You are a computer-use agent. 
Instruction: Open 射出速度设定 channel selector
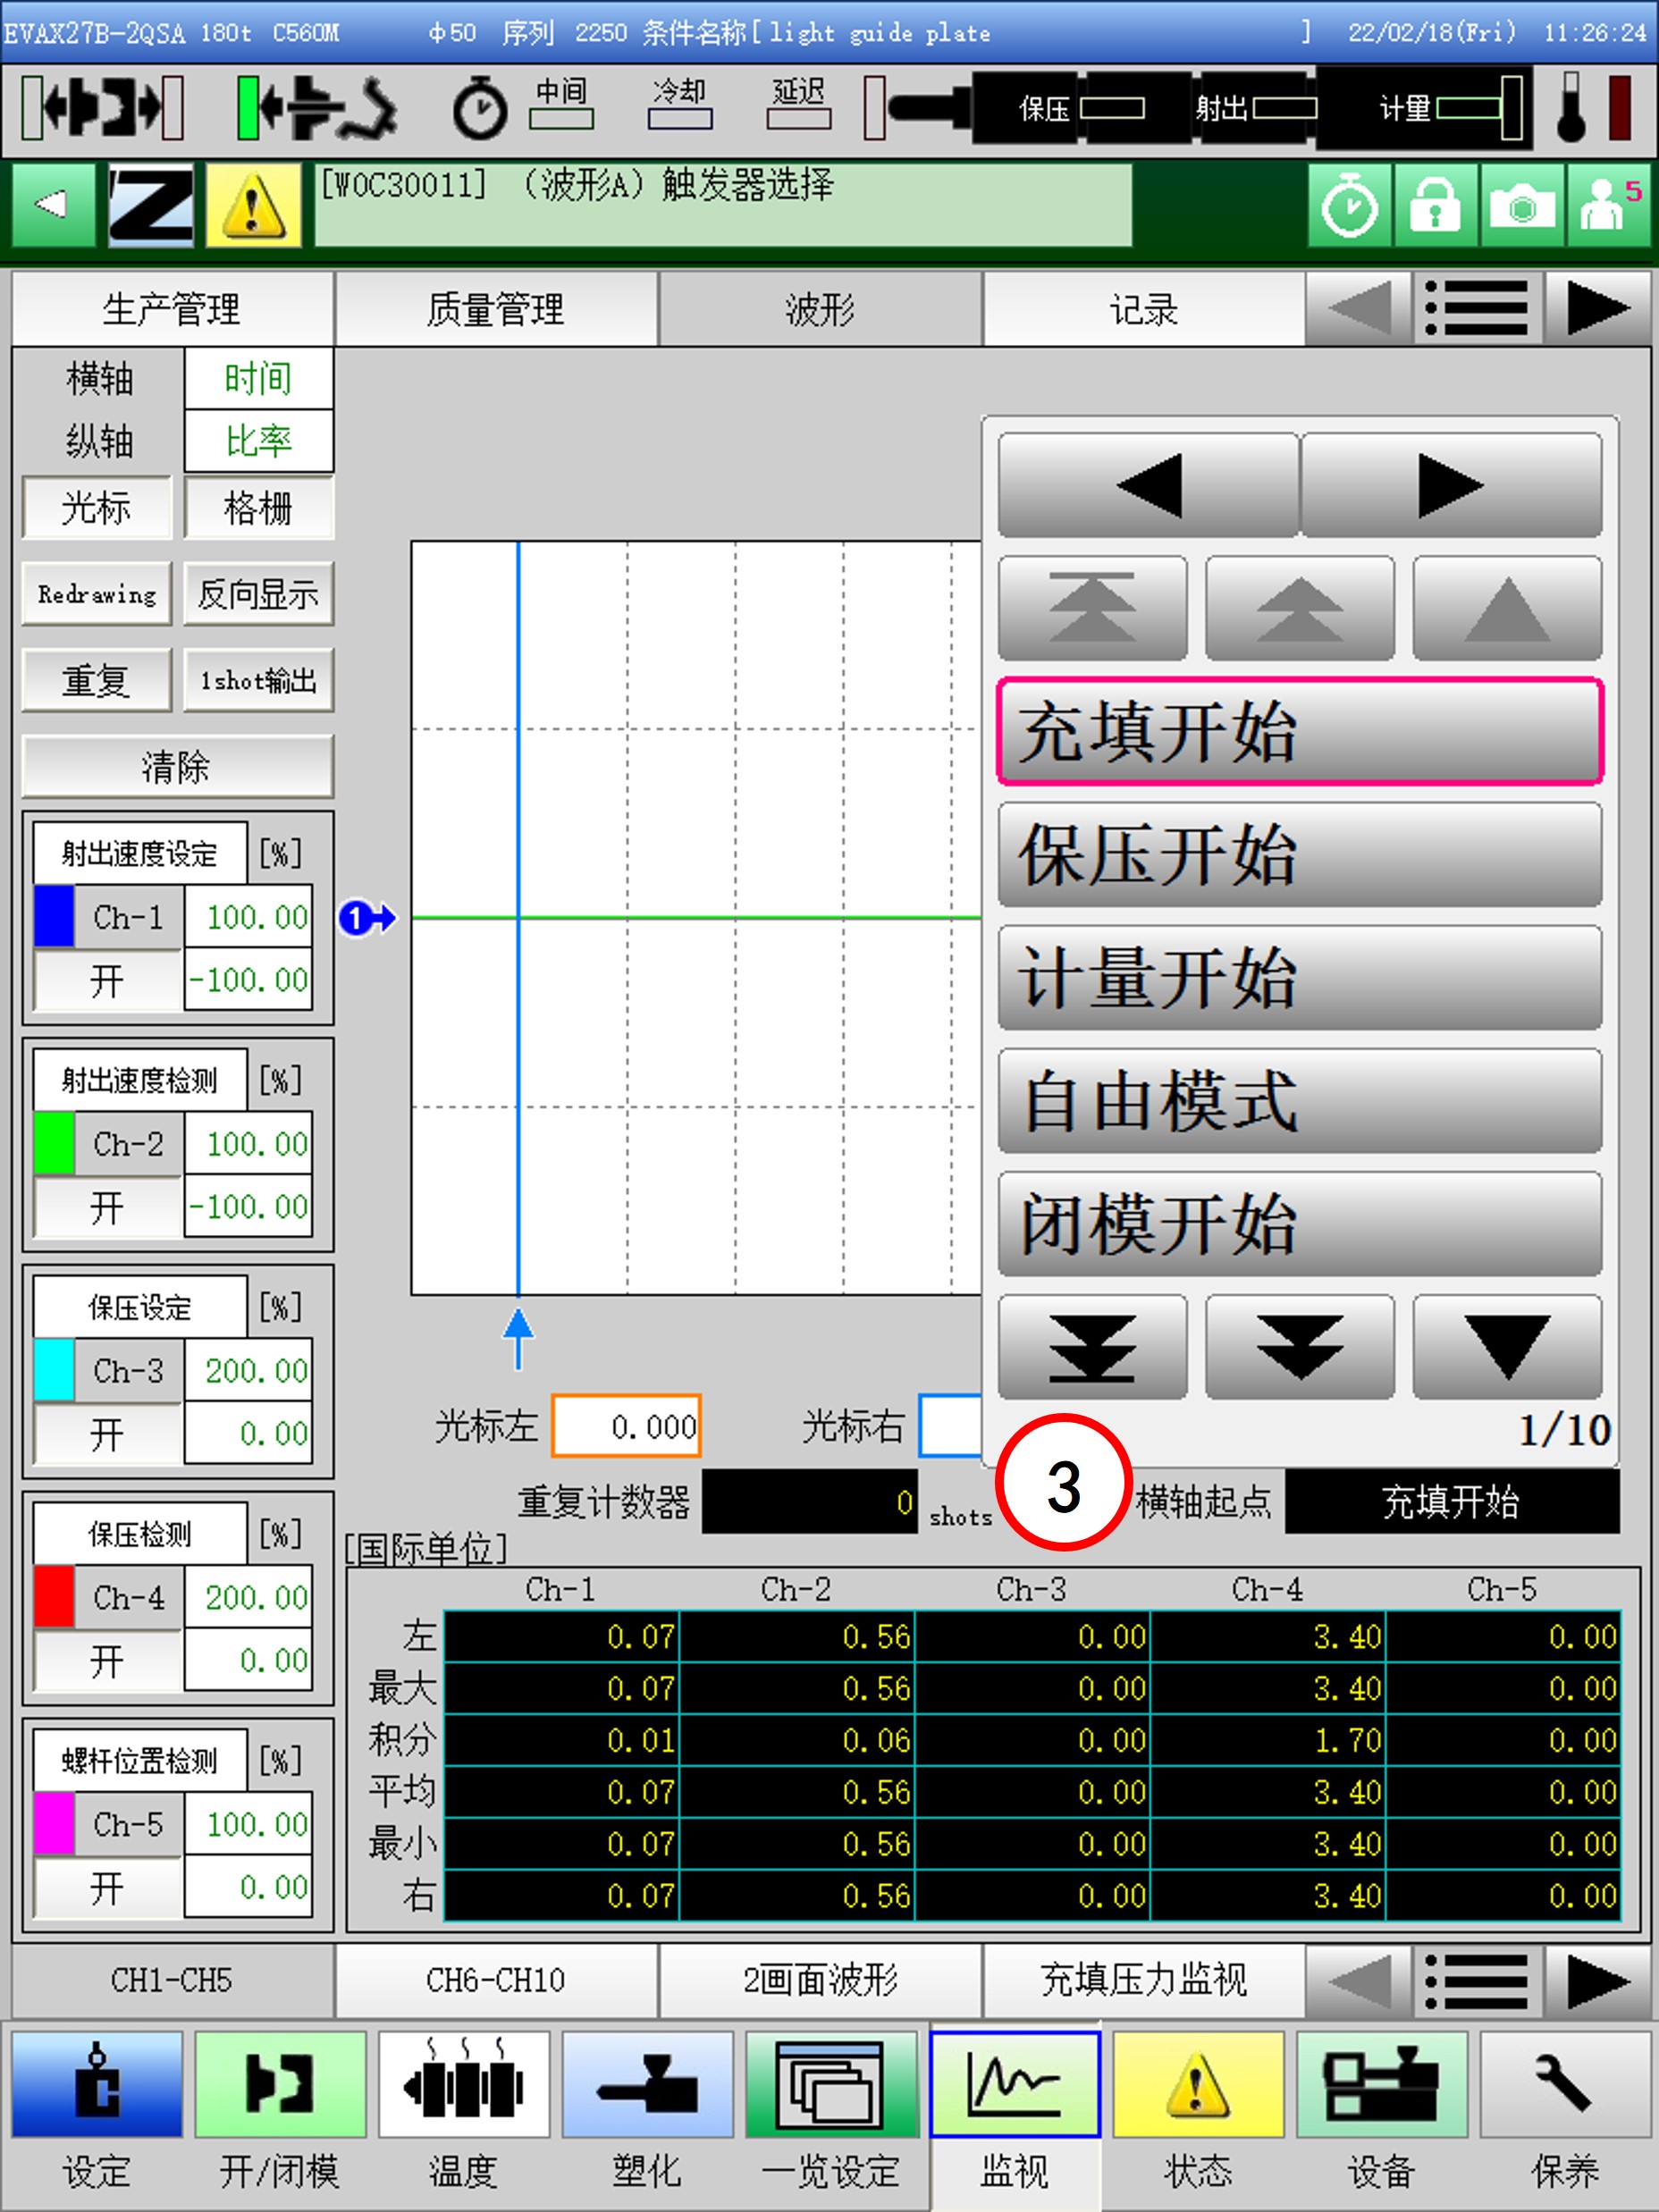[x=140, y=853]
